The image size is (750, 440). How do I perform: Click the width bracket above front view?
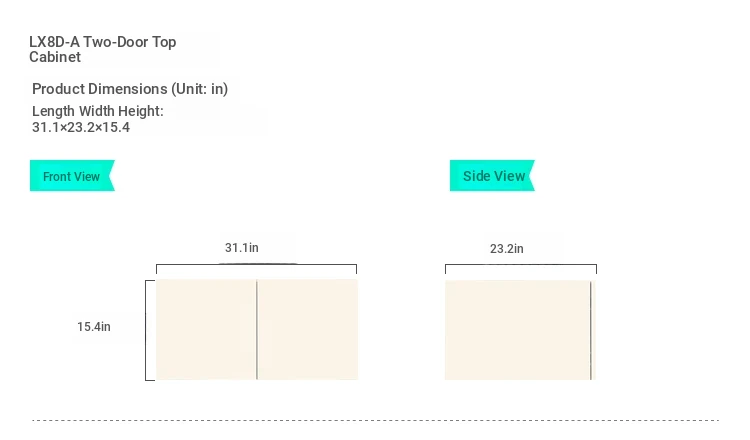pos(256,268)
